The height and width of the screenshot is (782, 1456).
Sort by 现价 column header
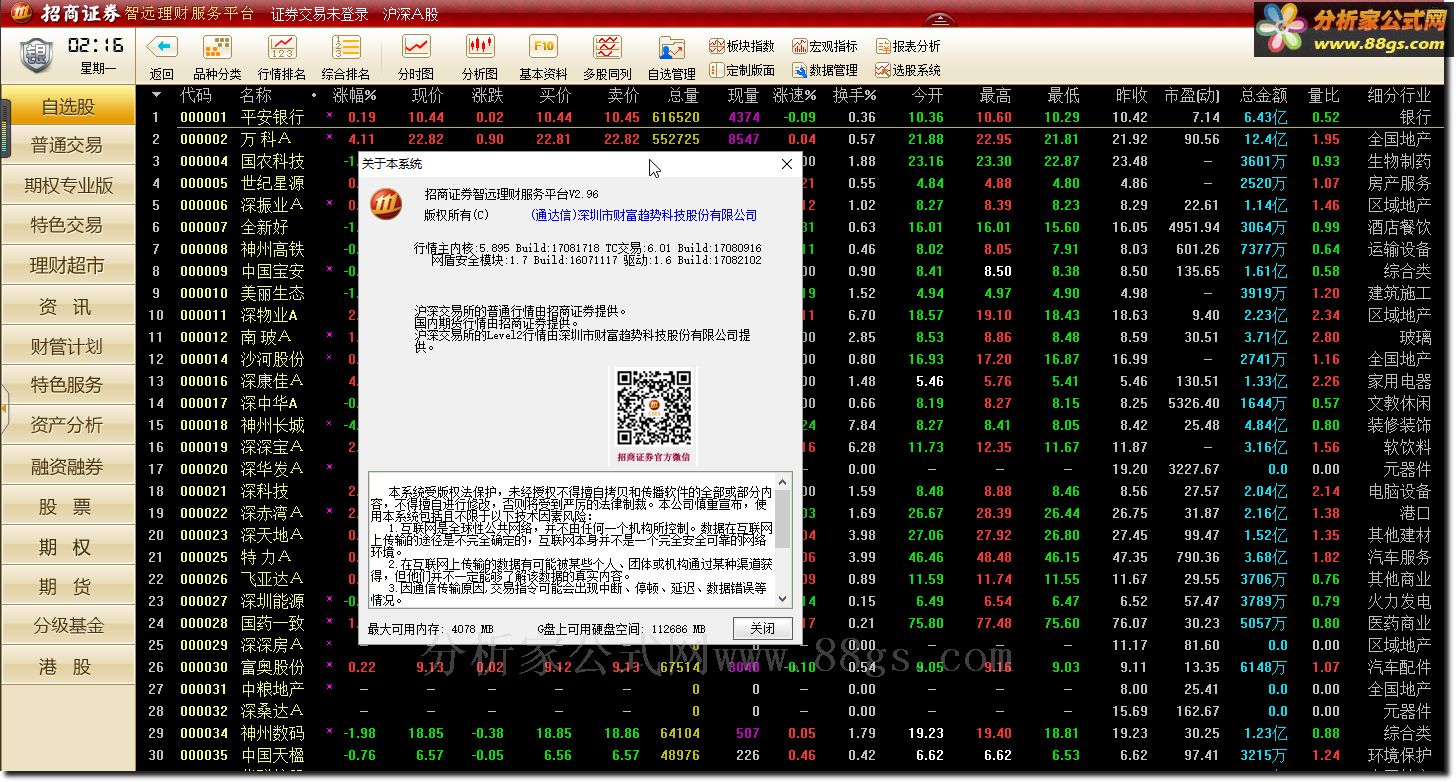pyautogui.click(x=427, y=96)
